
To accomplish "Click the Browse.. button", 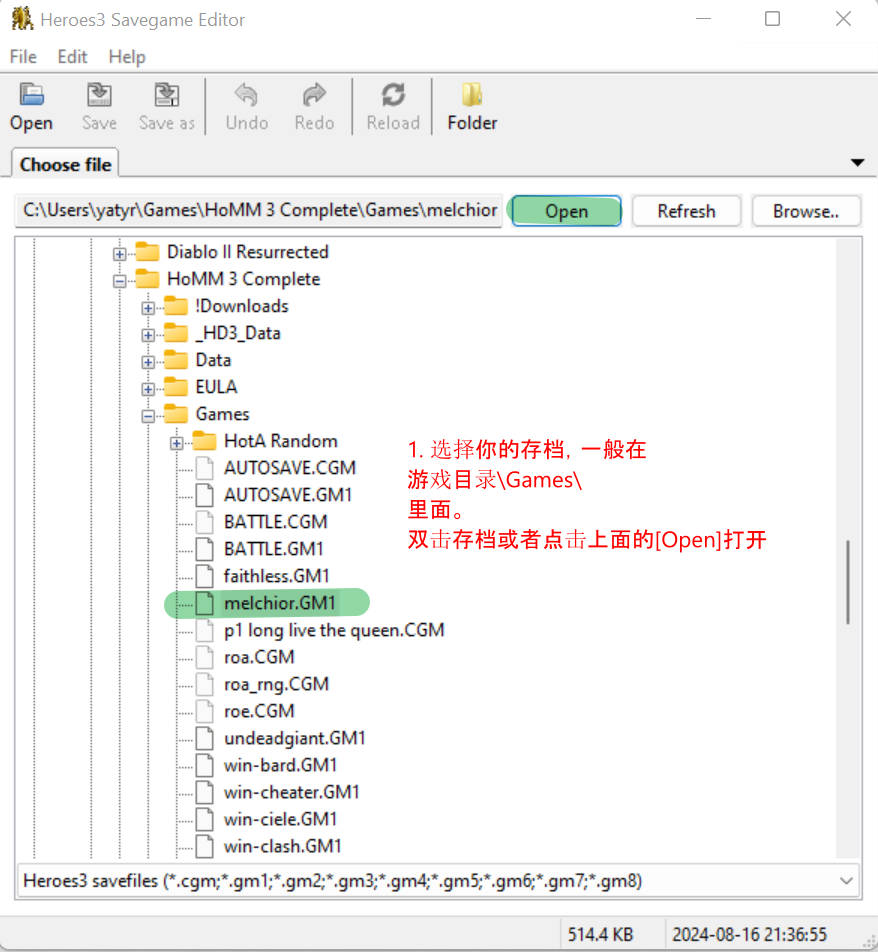I will (x=806, y=211).
